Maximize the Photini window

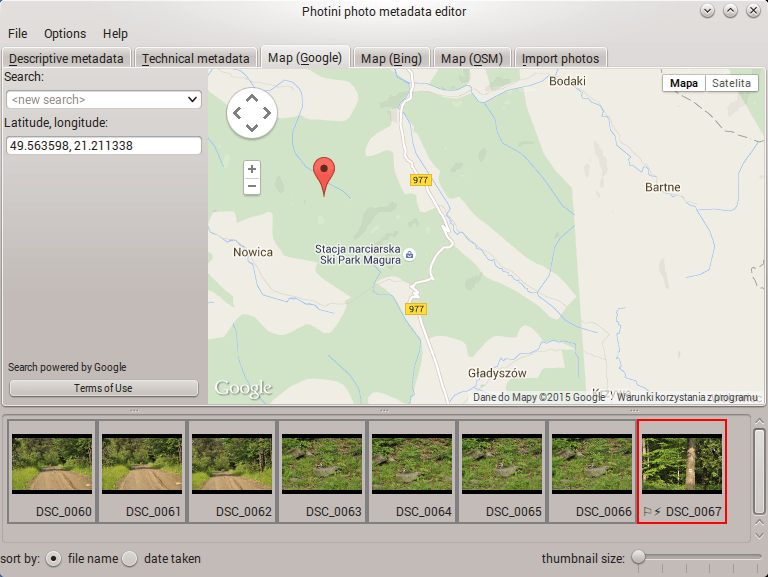730,10
